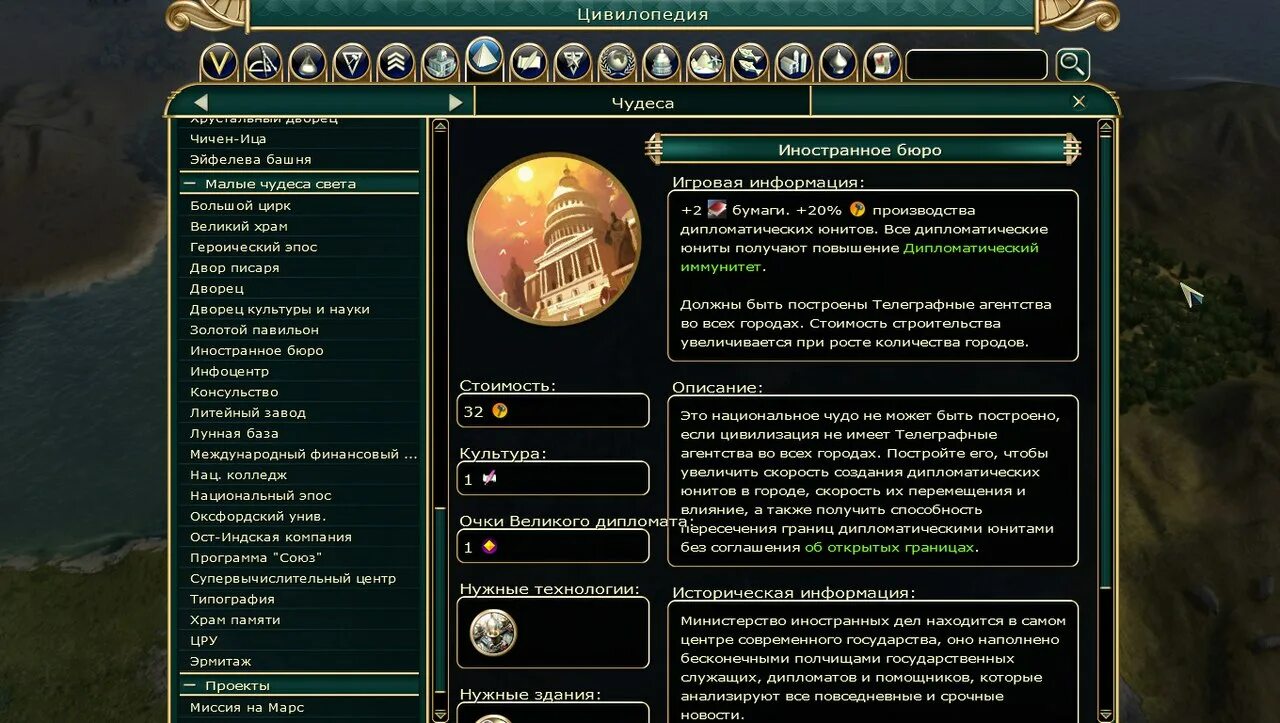Collapse the Проекты section

point(189,686)
